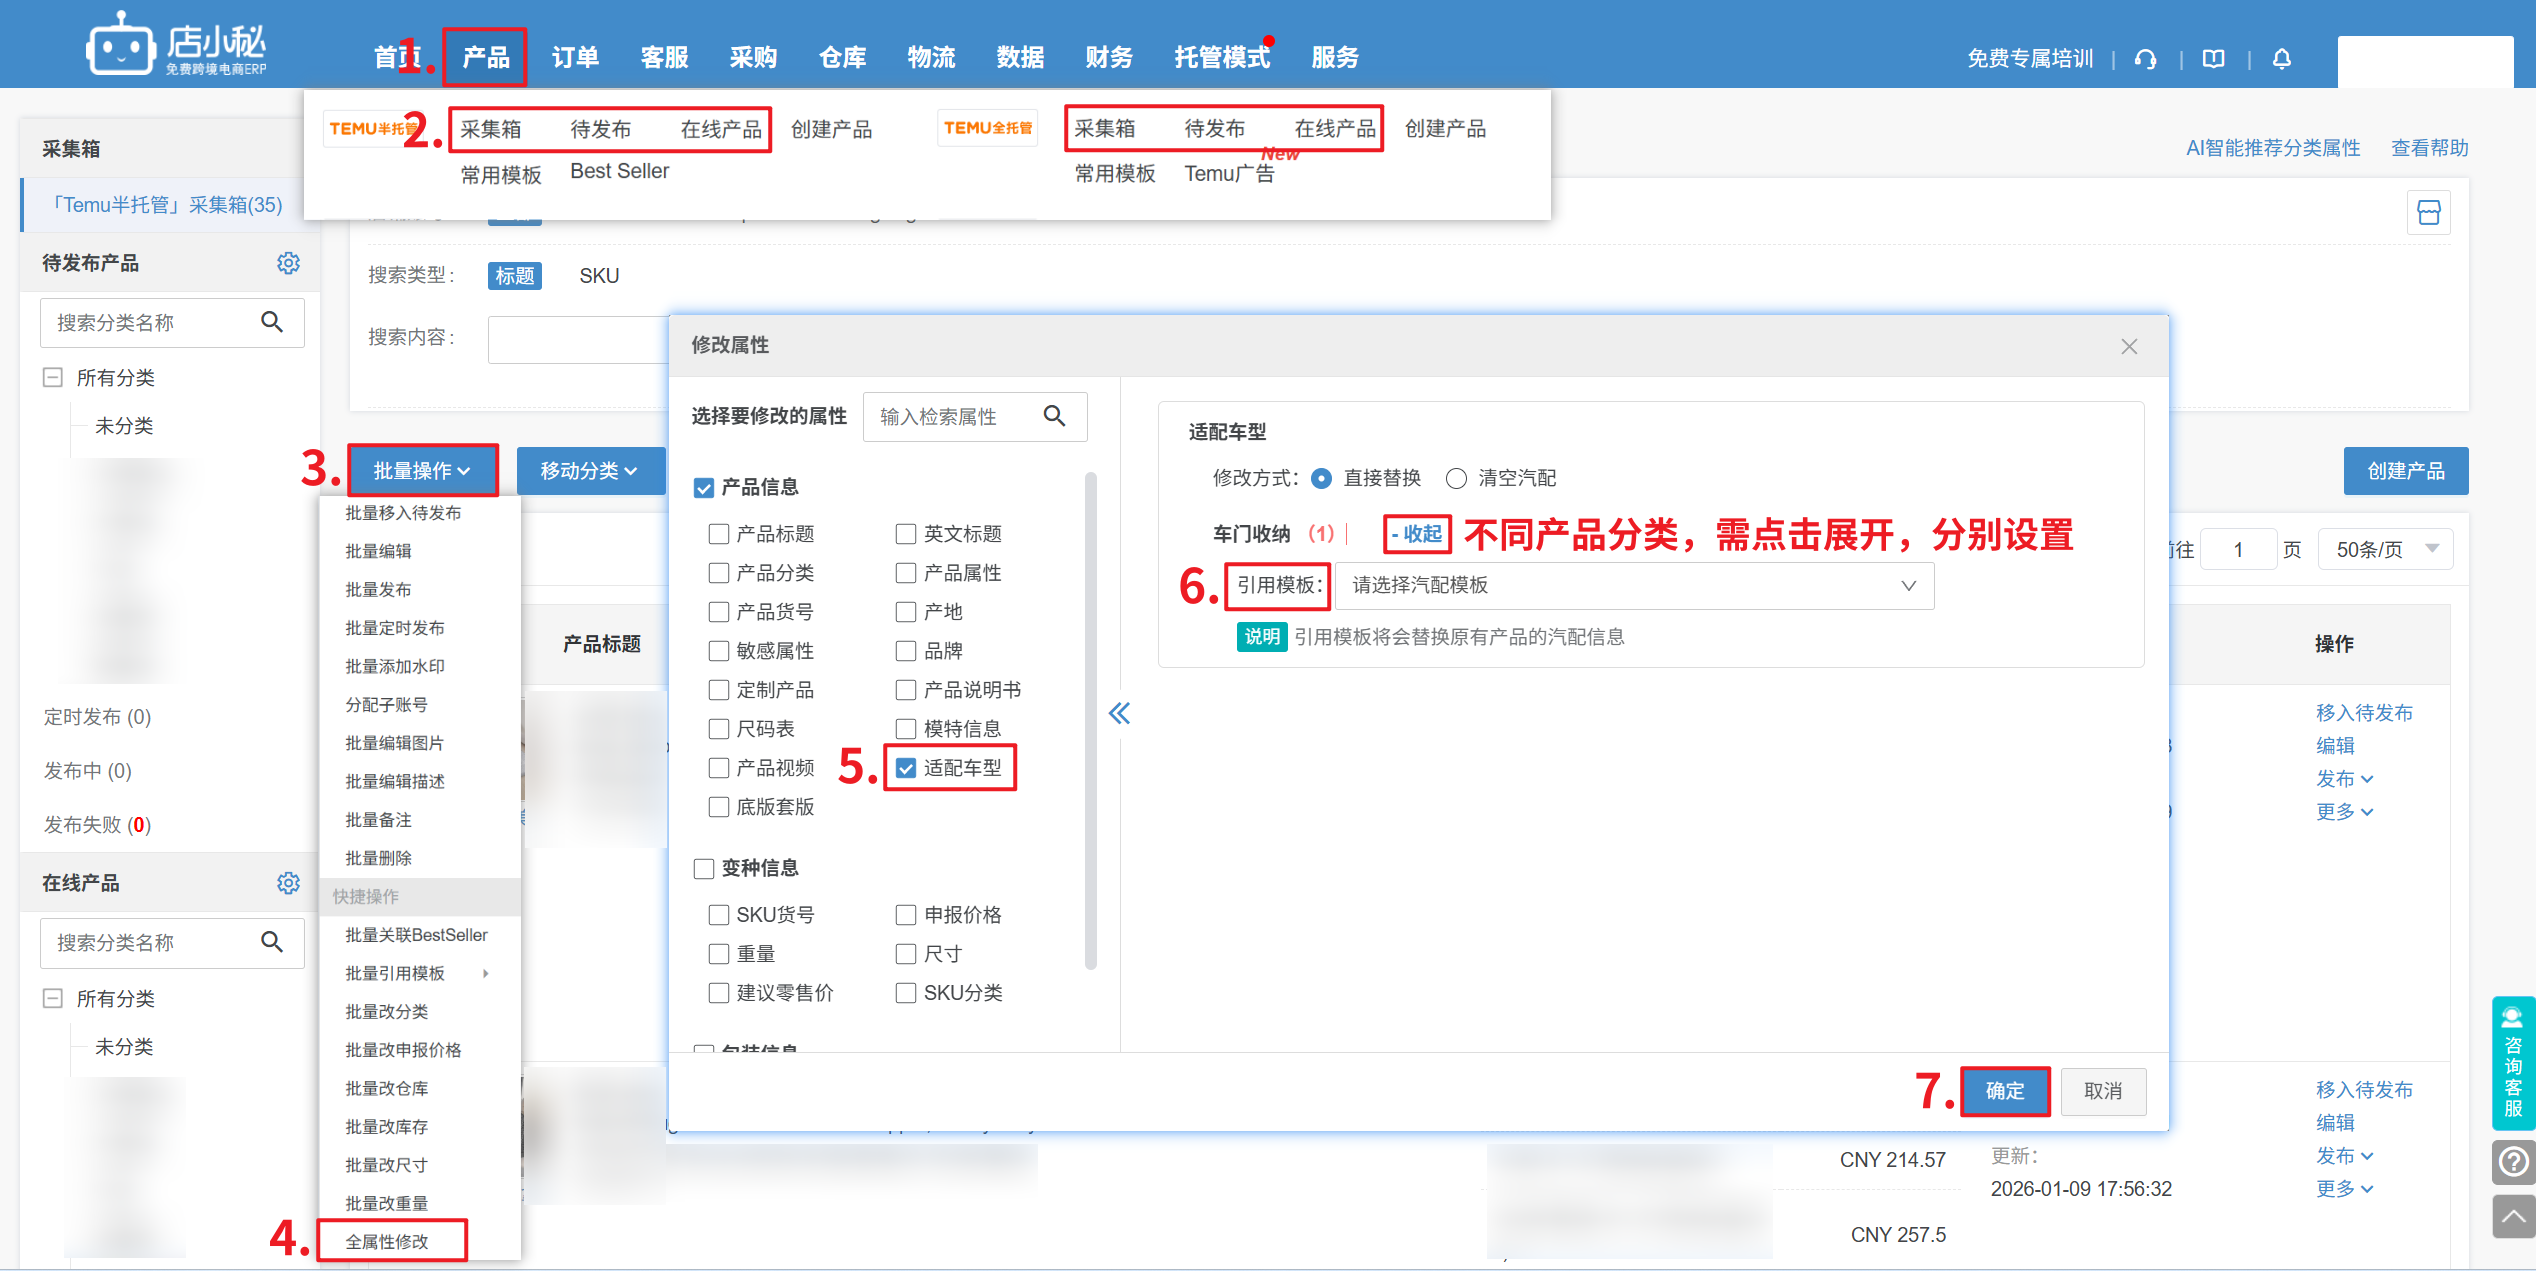
Task: Open the 咨询客服 floating widget
Action: 2513,1063
